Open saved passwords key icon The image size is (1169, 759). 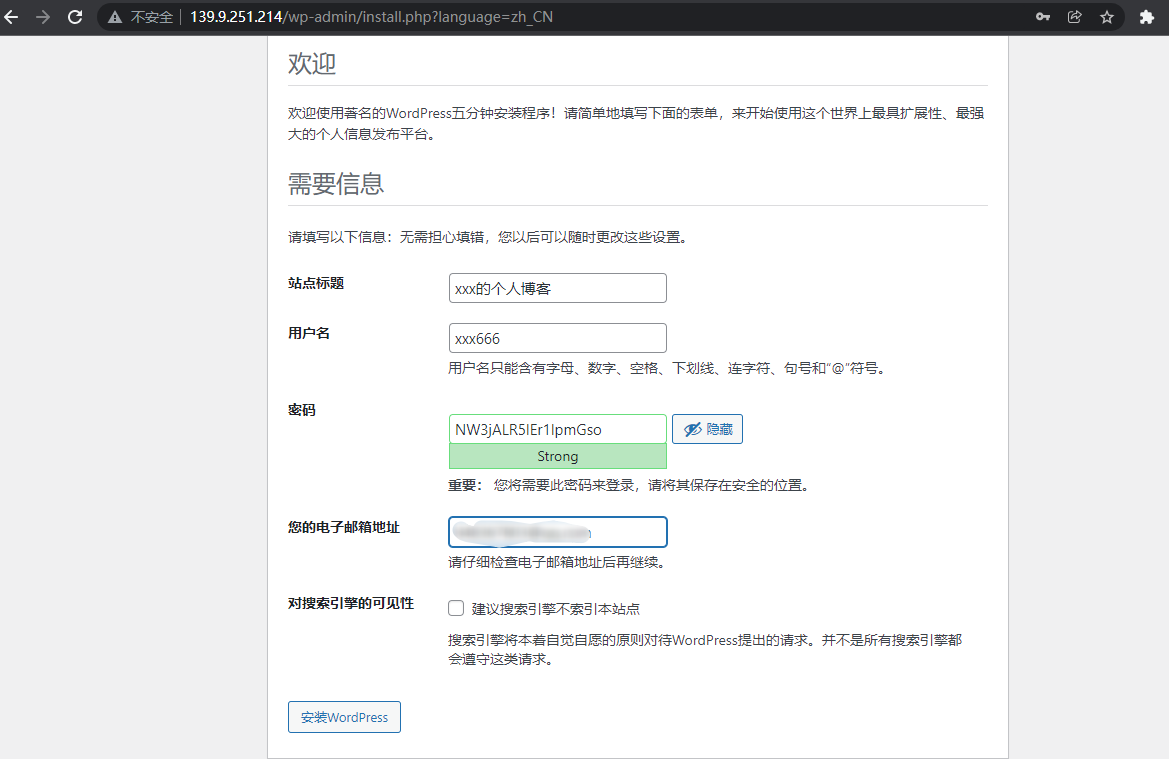pyautogui.click(x=1043, y=16)
